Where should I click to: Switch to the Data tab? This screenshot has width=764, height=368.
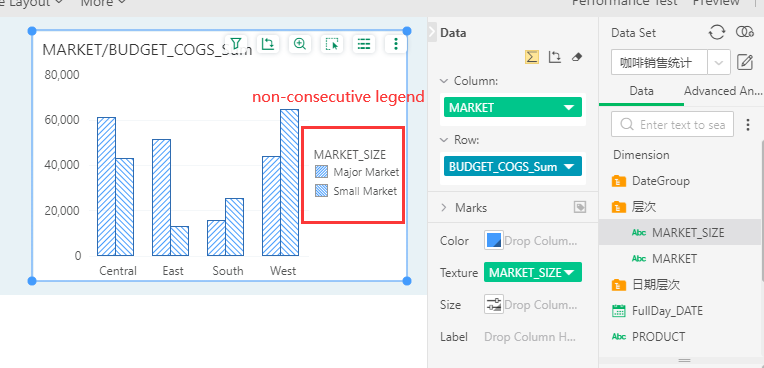coord(641,91)
